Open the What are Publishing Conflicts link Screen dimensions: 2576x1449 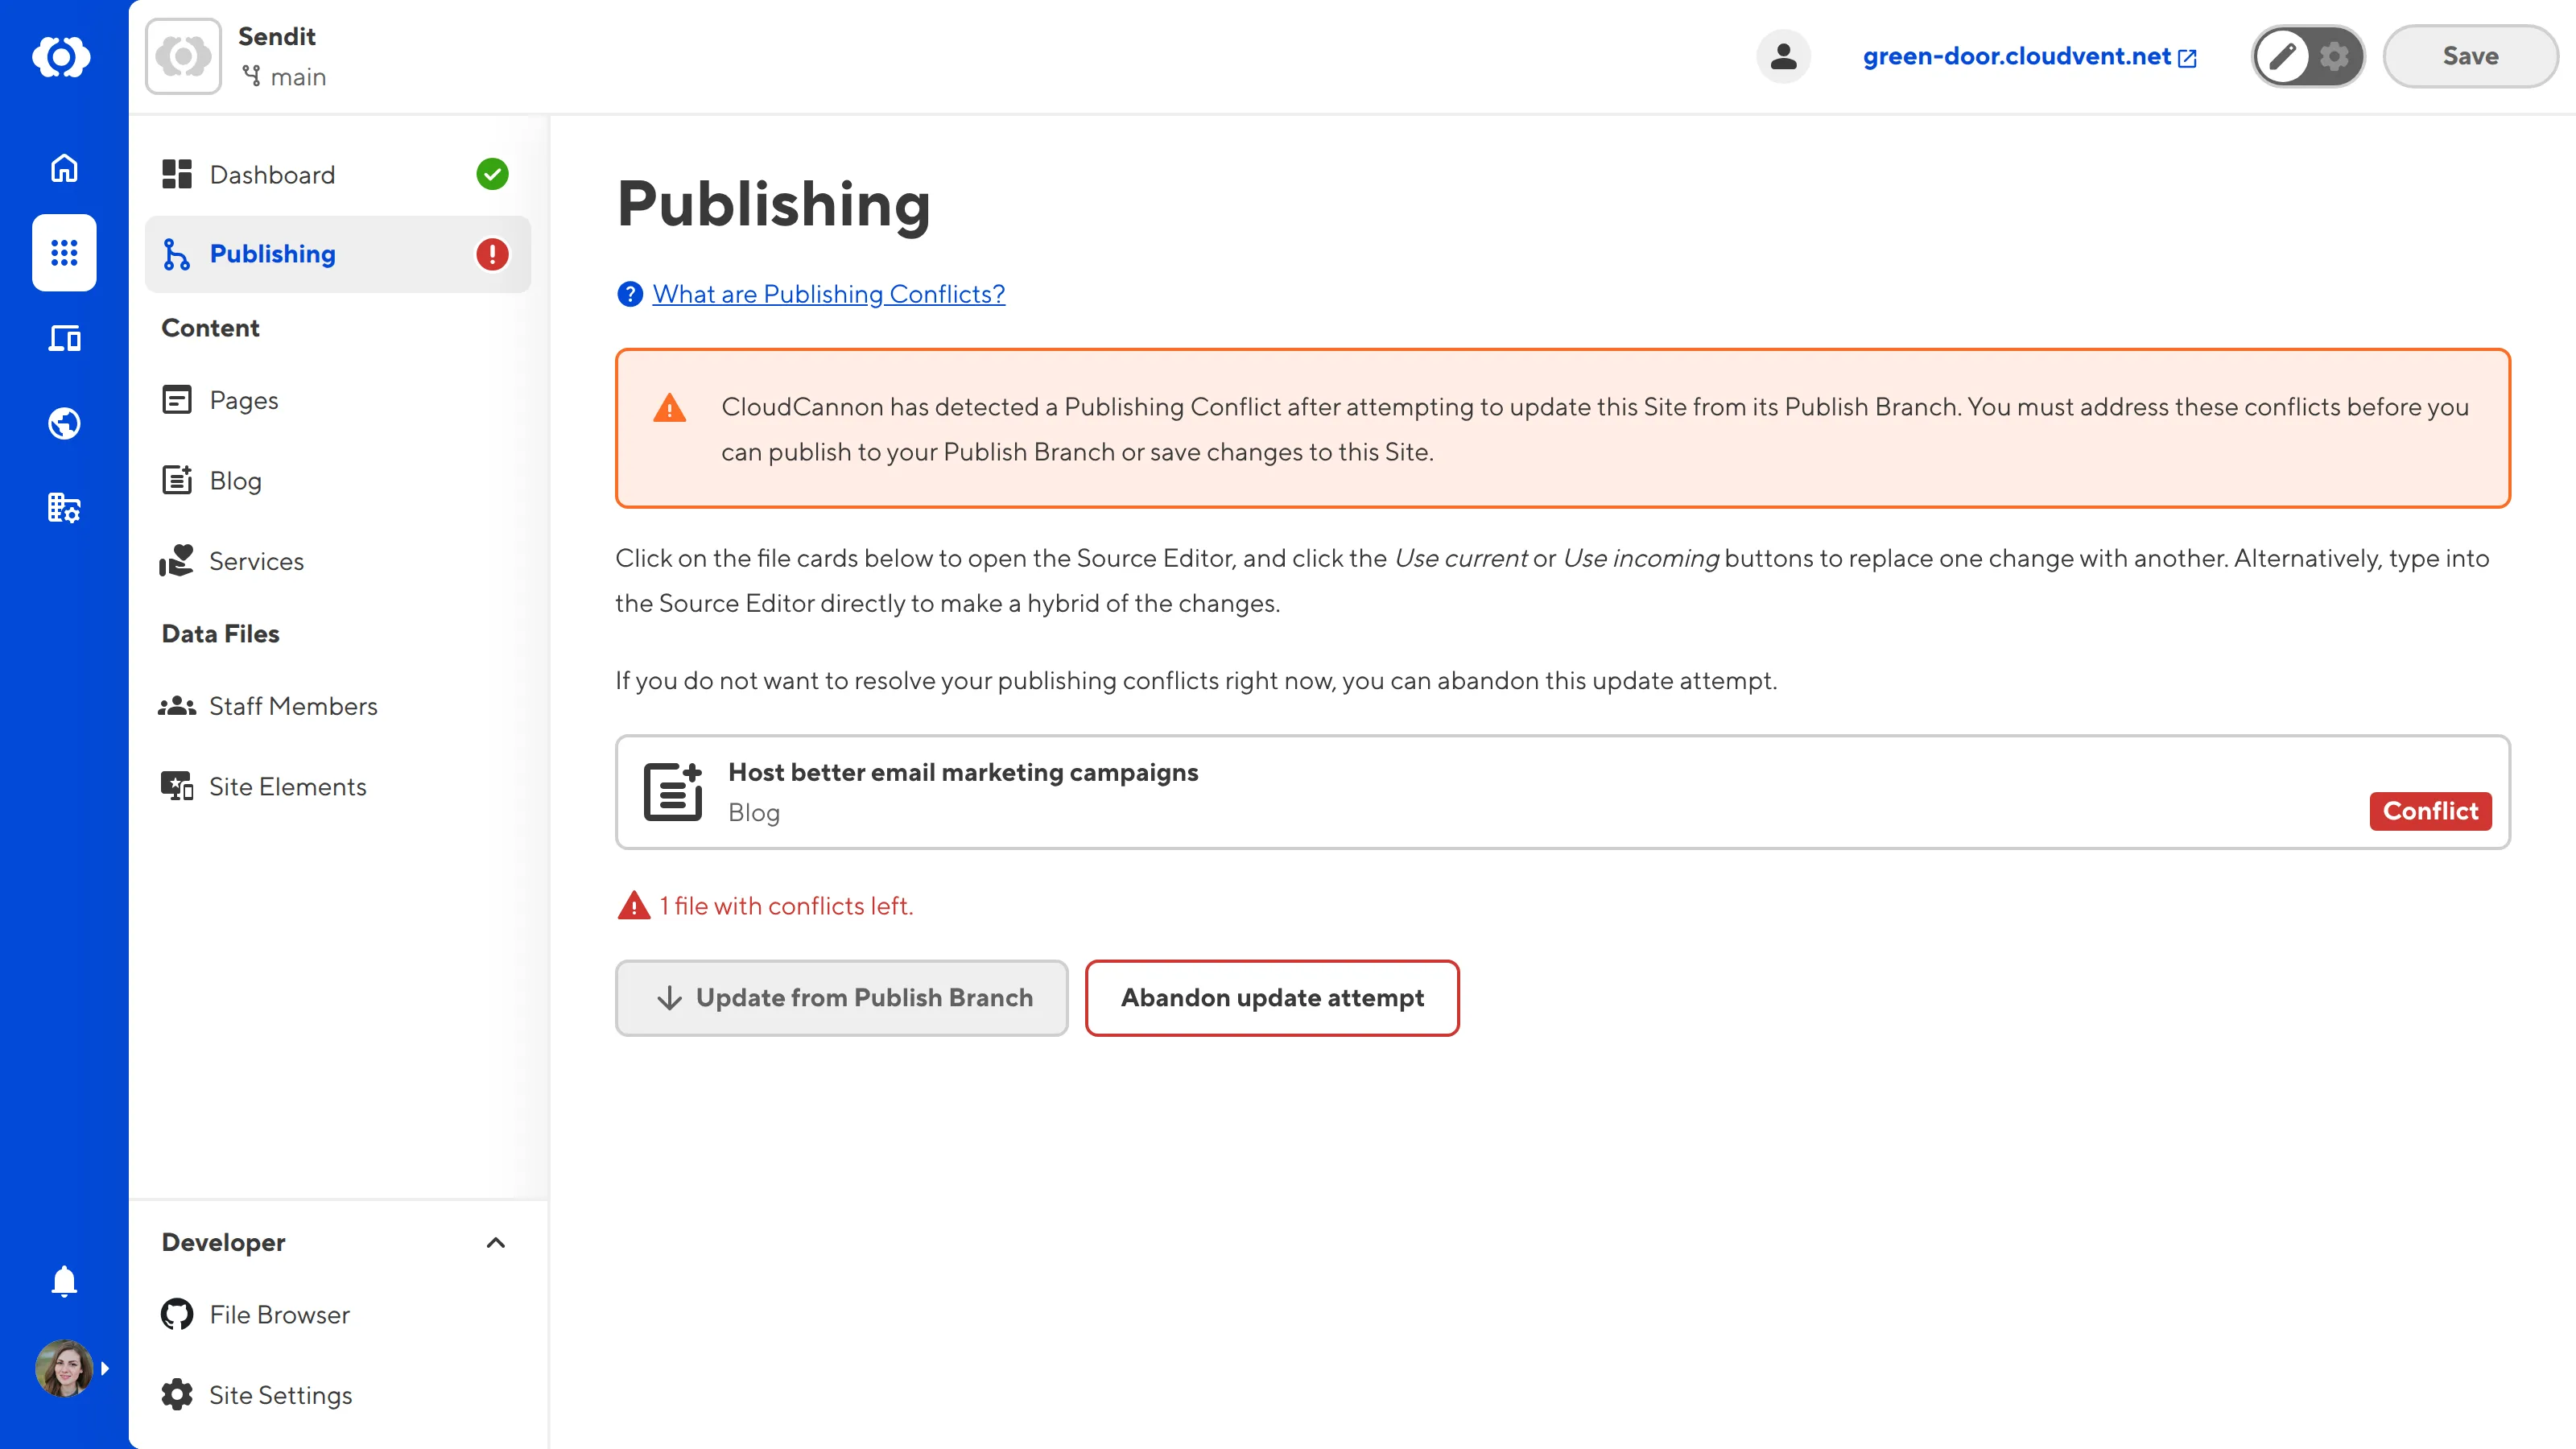tap(828, 294)
